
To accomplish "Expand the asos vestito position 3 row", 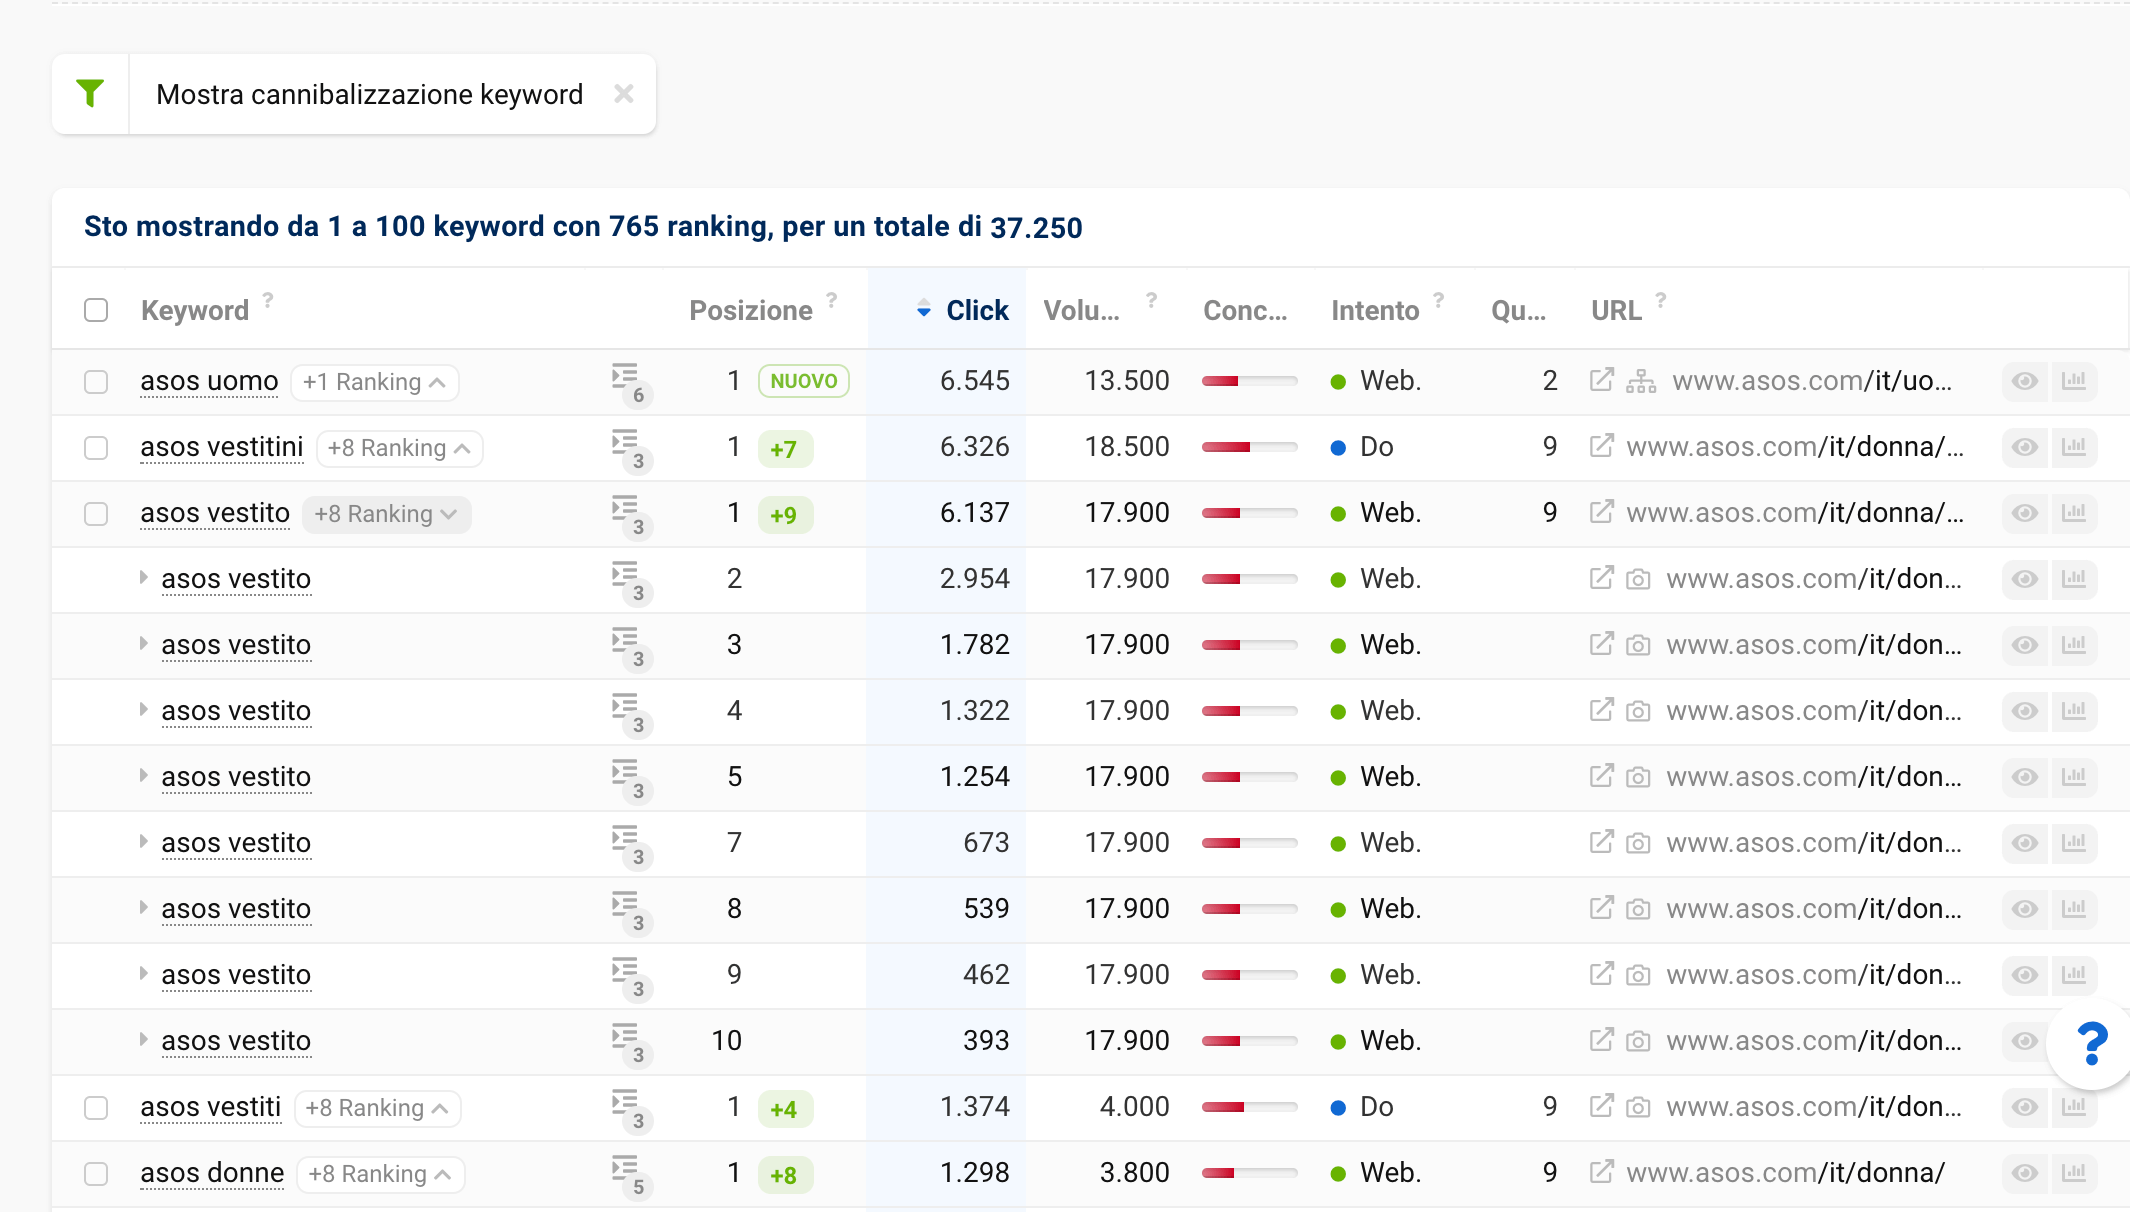I will tap(143, 644).
